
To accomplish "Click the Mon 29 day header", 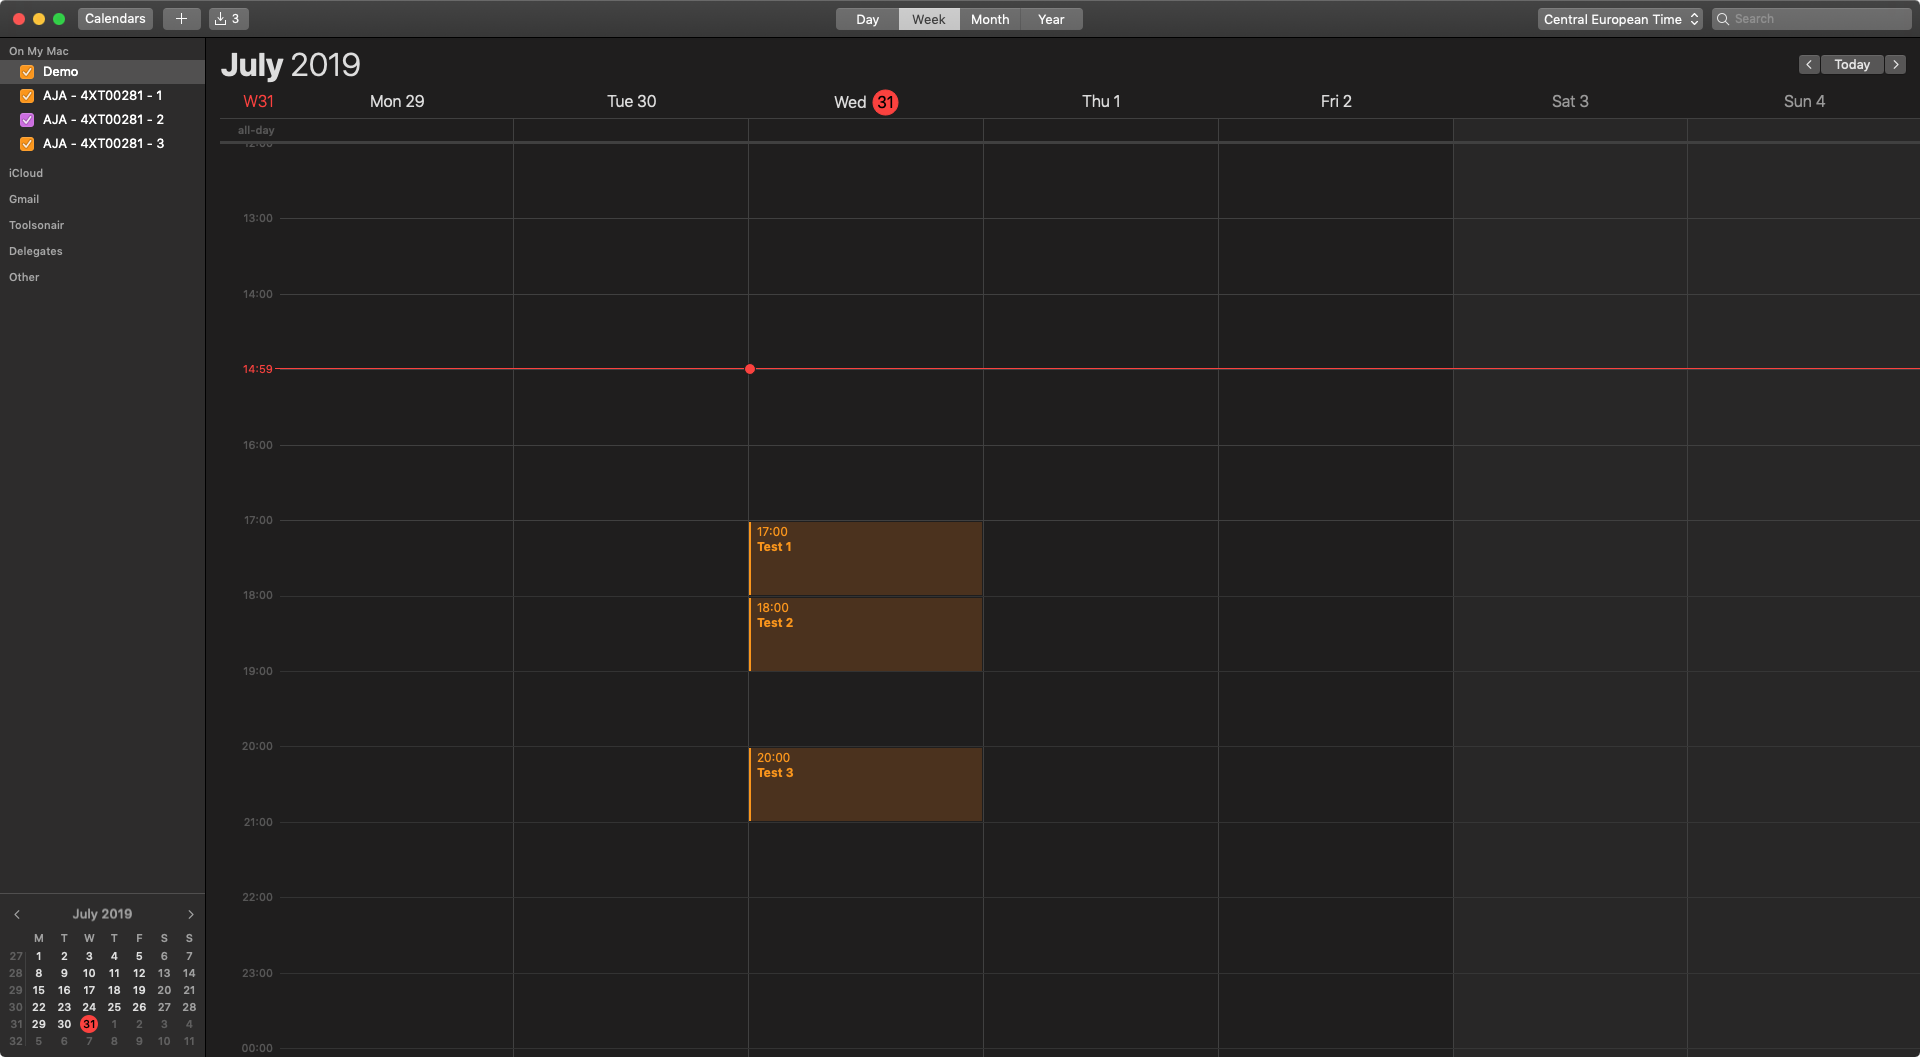I will point(397,101).
